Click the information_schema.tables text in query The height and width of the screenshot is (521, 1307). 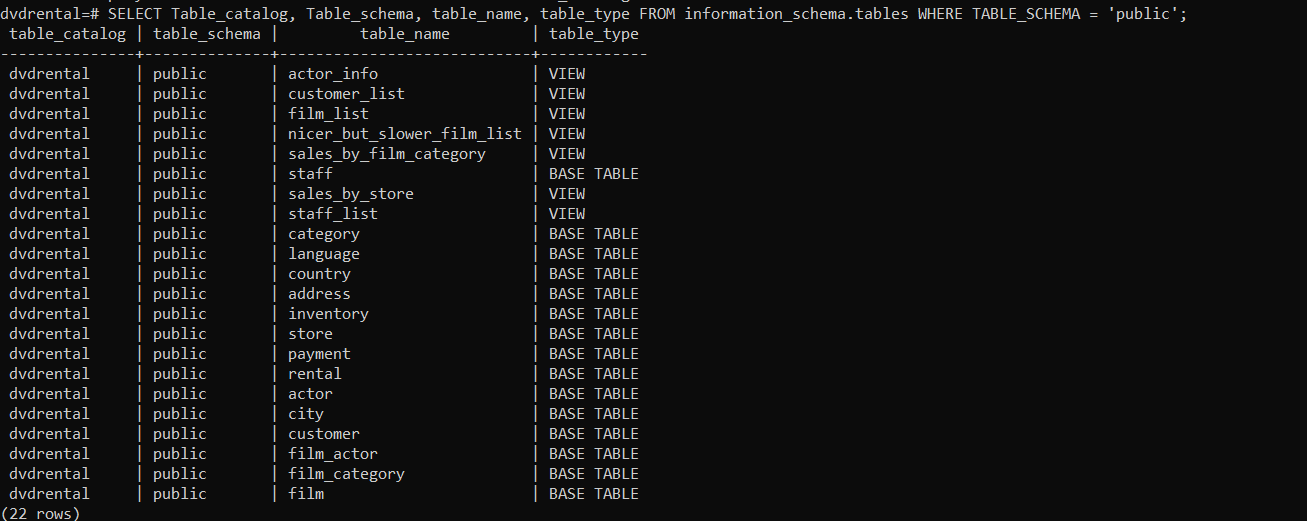[796, 14]
